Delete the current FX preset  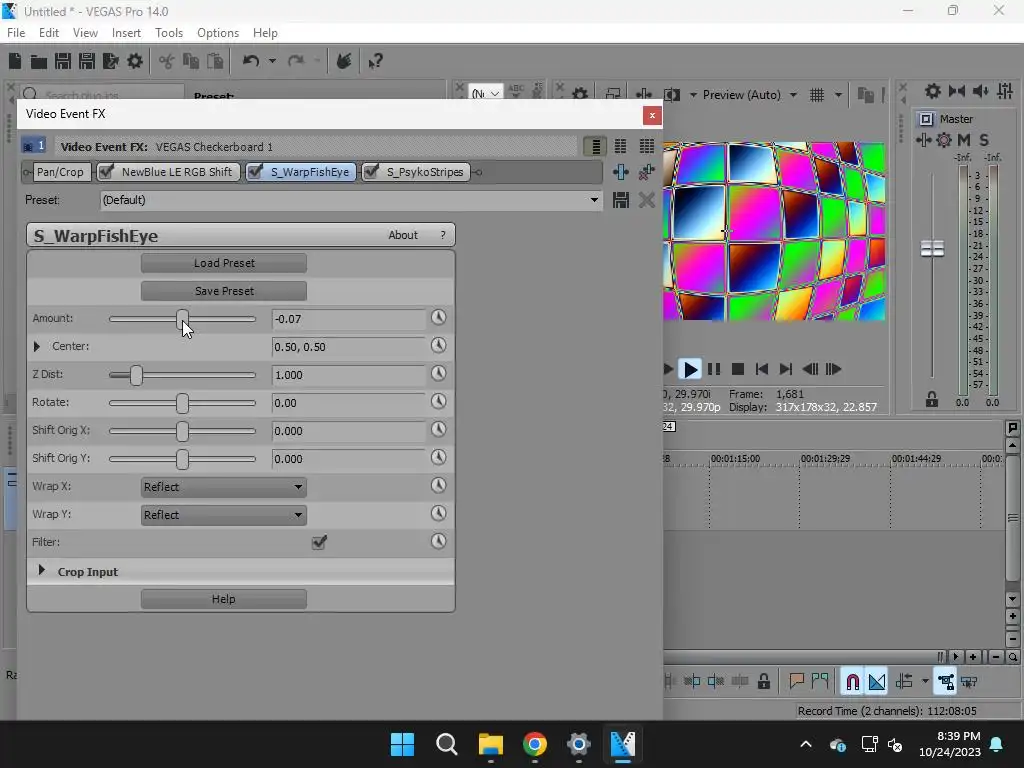647,200
